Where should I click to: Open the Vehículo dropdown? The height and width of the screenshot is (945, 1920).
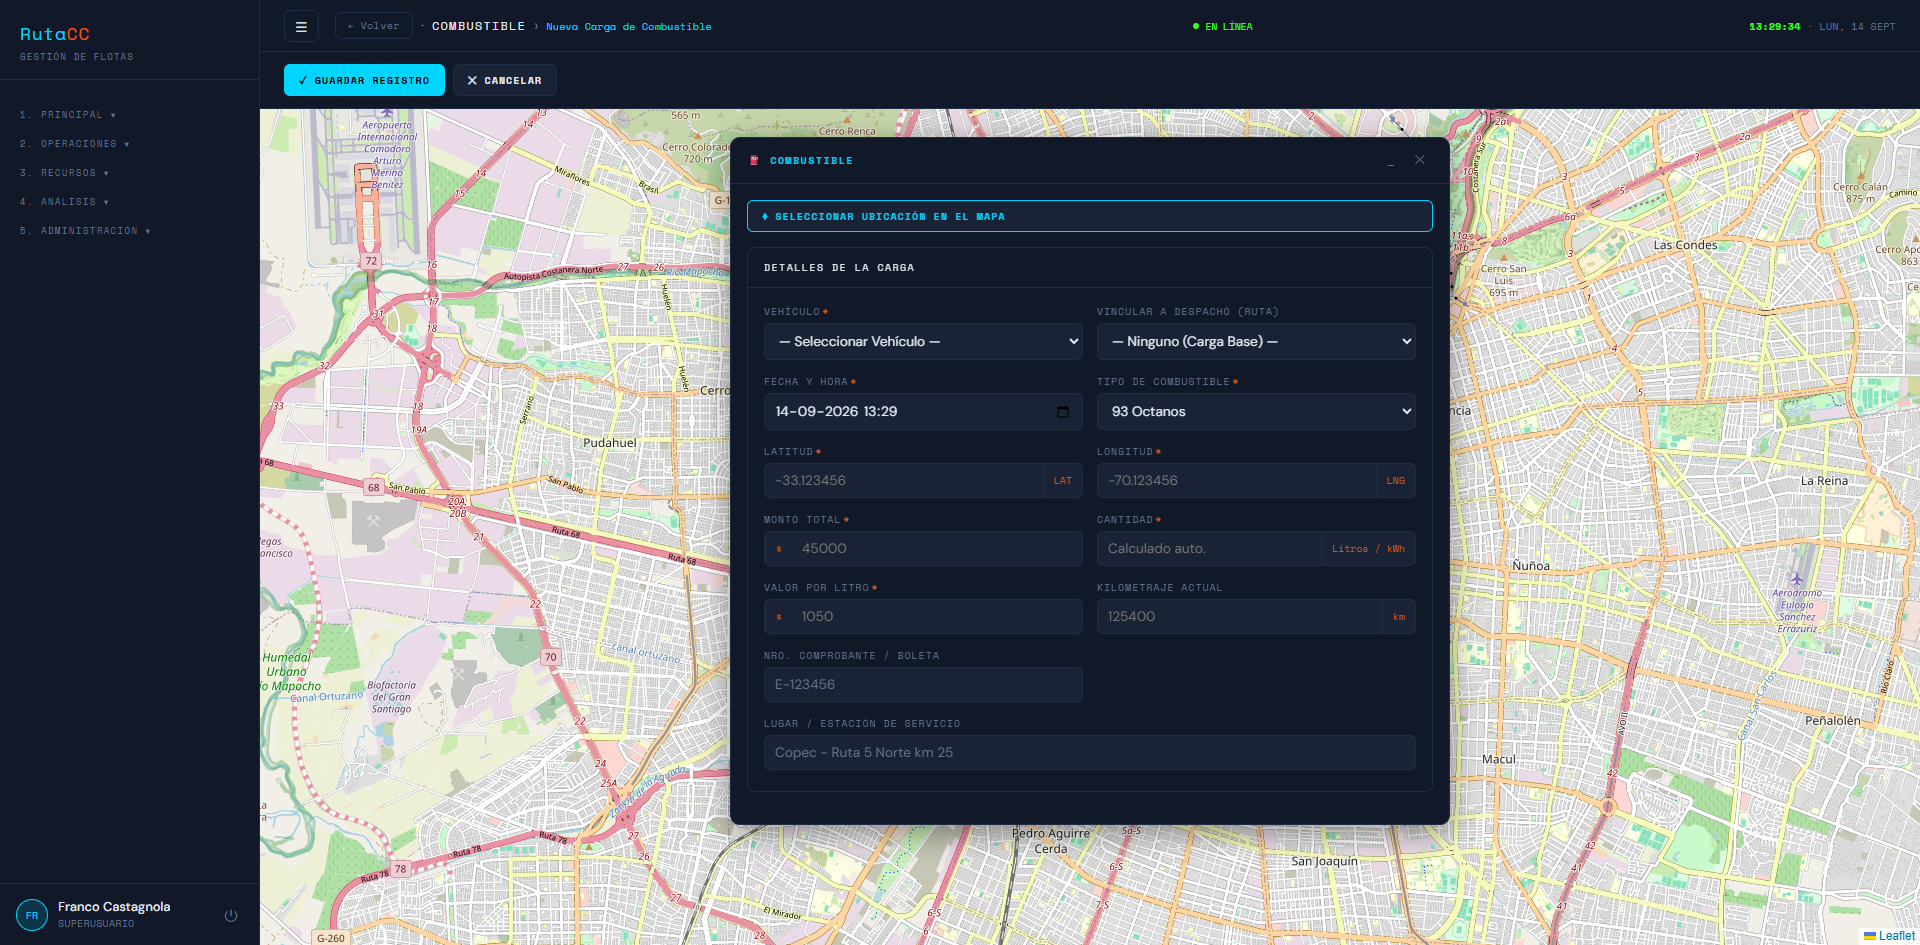(x=923, y=342)
